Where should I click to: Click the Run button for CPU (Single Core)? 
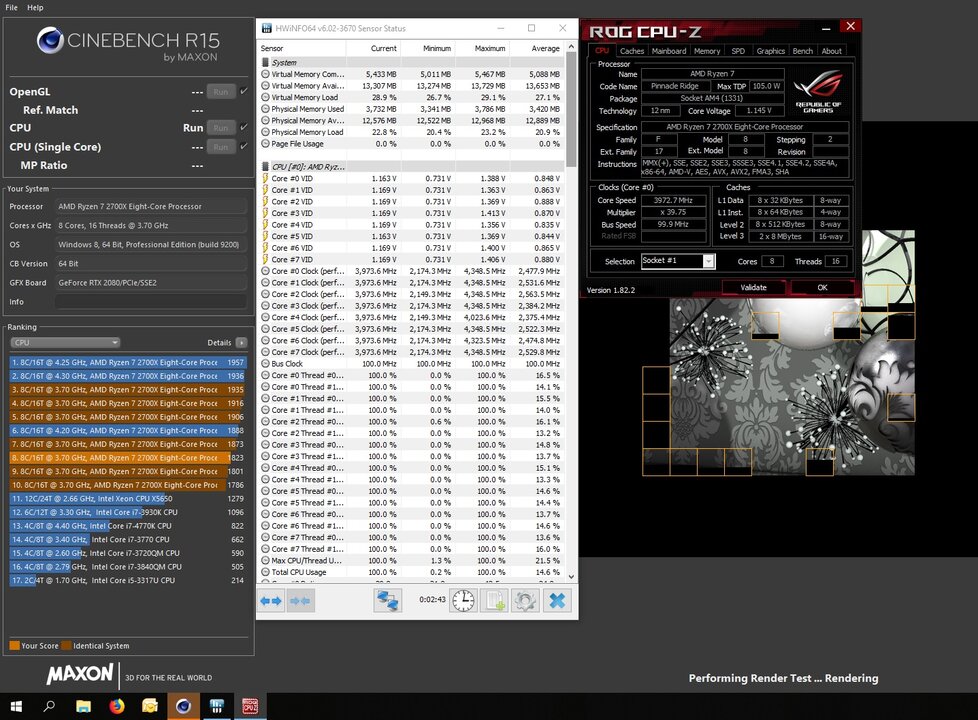point(221,147)
